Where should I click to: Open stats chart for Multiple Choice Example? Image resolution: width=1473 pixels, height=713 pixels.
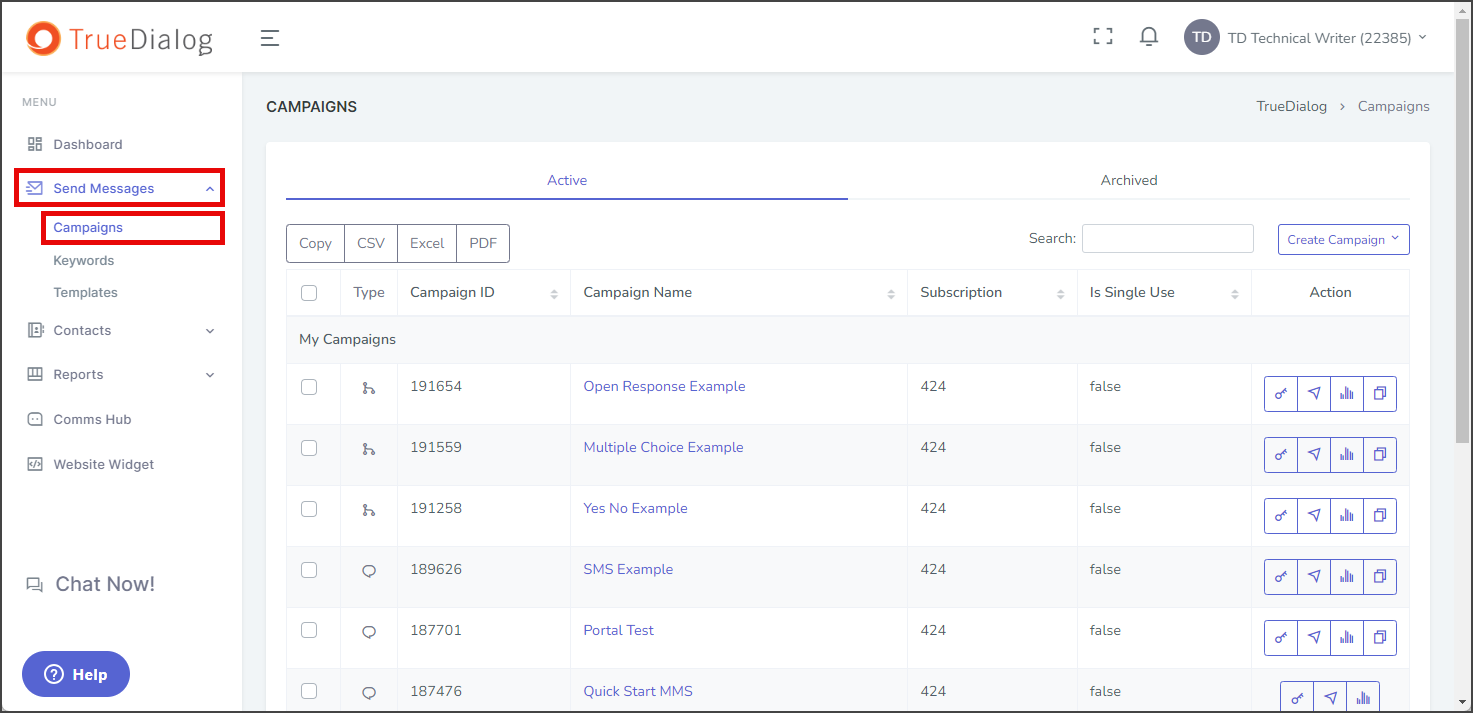point(1347,455)
